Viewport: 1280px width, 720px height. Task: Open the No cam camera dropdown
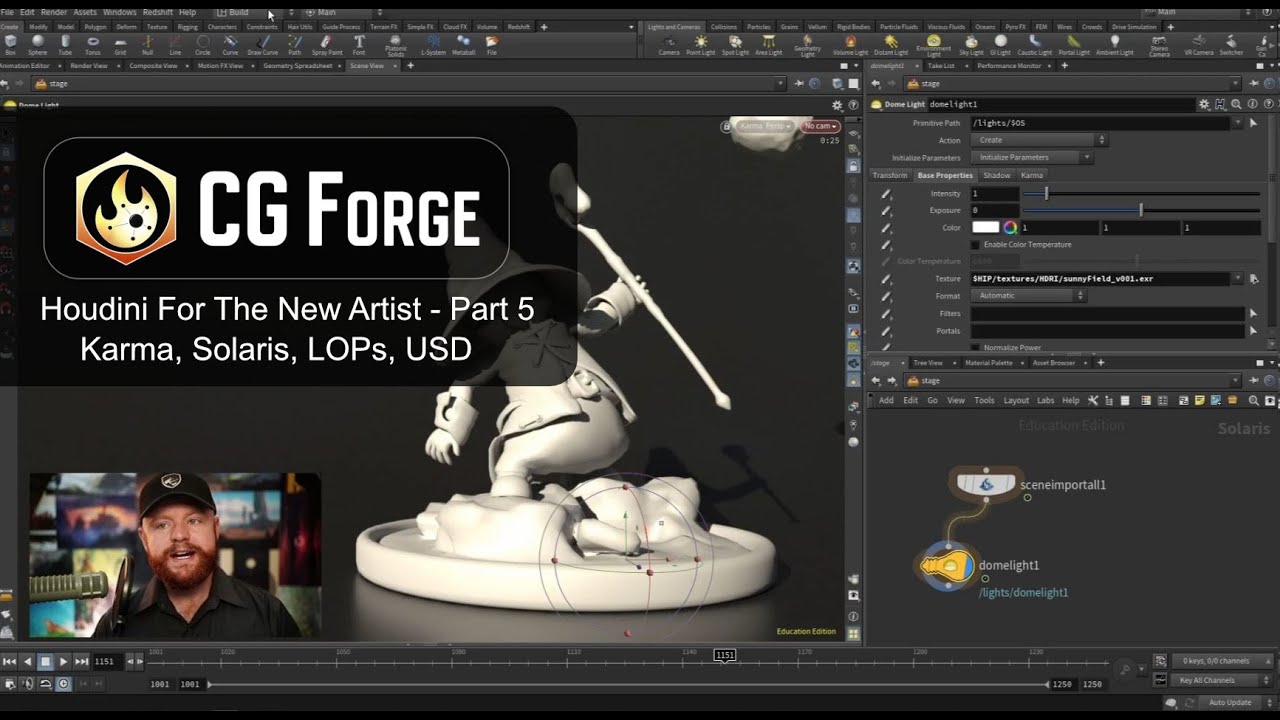820,126
